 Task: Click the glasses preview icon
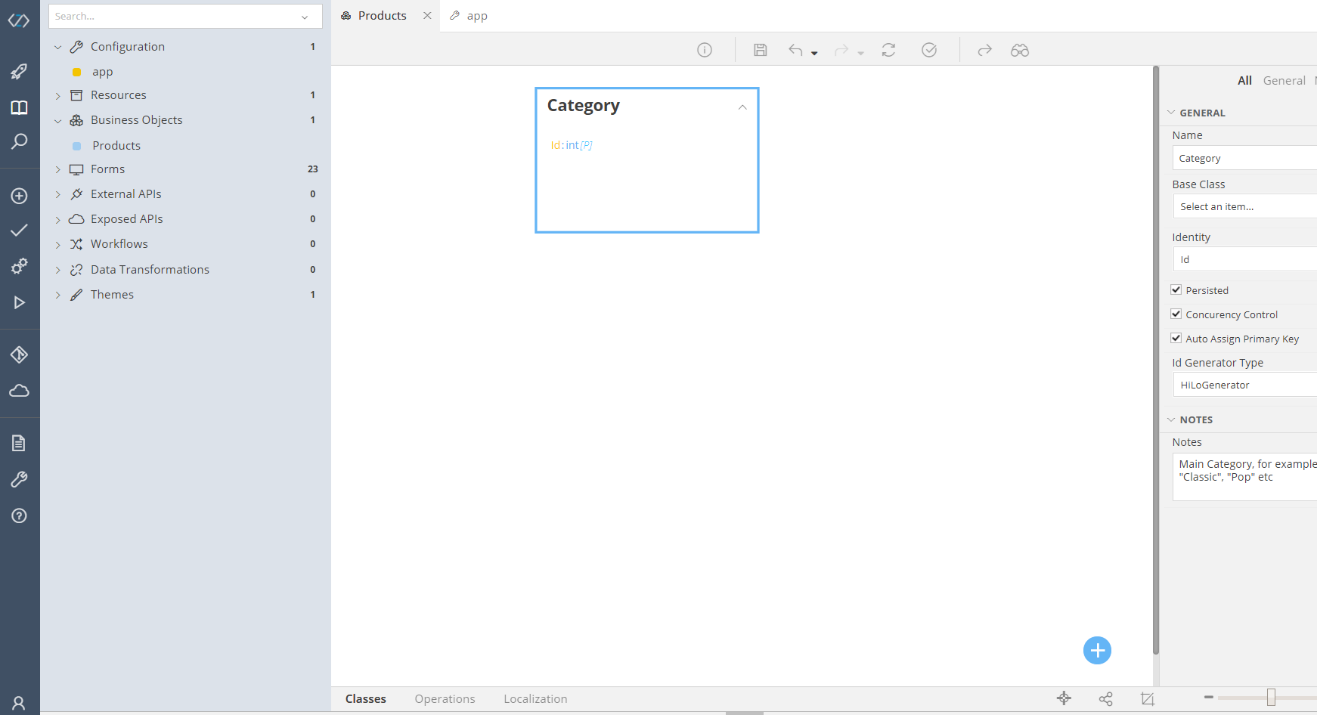click(x=1019, y=50)
